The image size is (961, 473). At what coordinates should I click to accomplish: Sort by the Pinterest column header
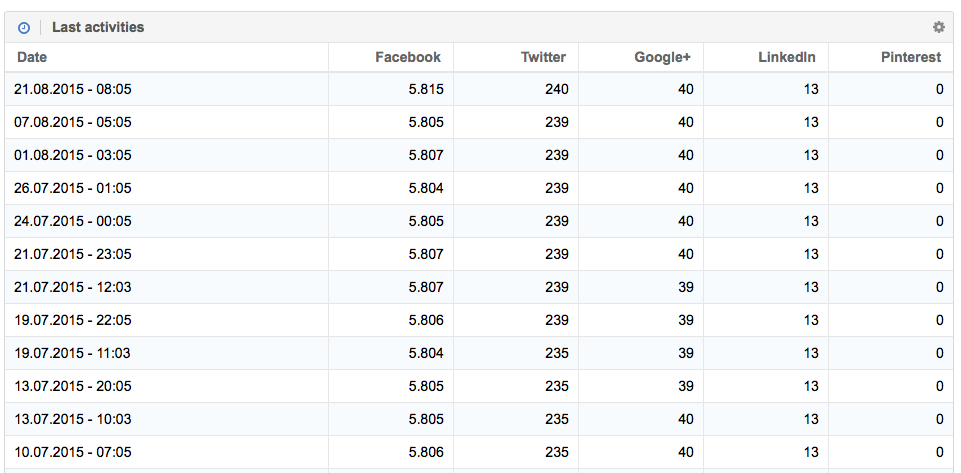910,58
